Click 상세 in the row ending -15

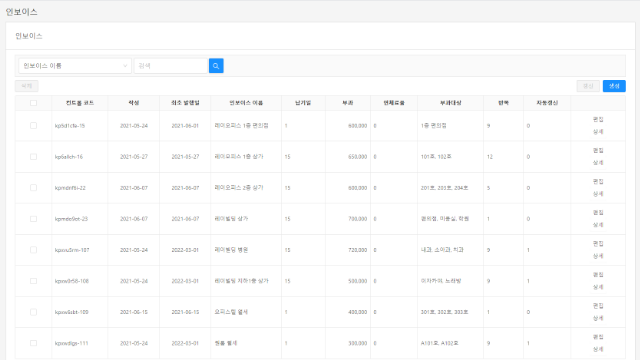(x=598, y=132)
